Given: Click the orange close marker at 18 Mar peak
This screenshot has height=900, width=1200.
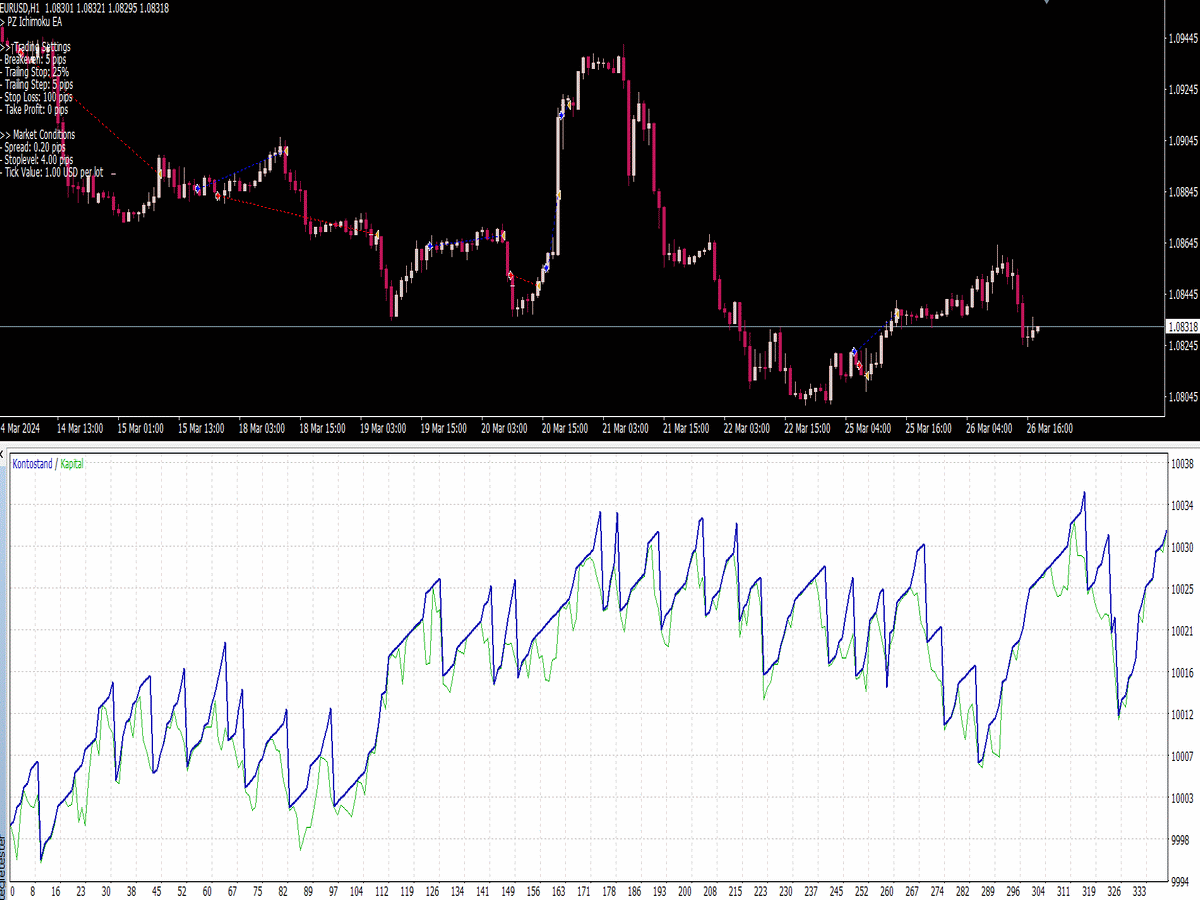Looking at the screenshot, I should 285,150.
